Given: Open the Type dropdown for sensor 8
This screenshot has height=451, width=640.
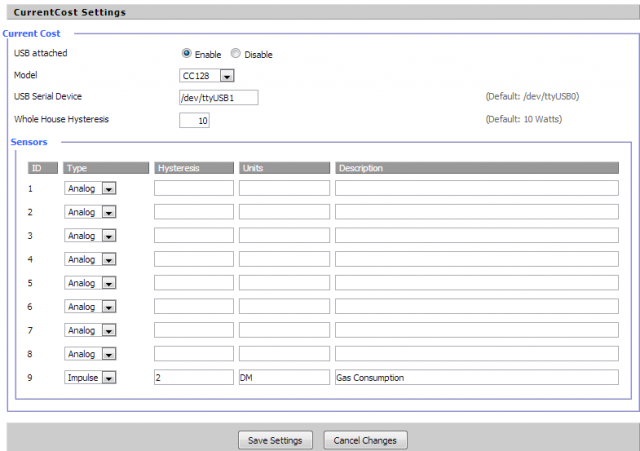Looking at the screenshot, I should [x=90, y=354].
